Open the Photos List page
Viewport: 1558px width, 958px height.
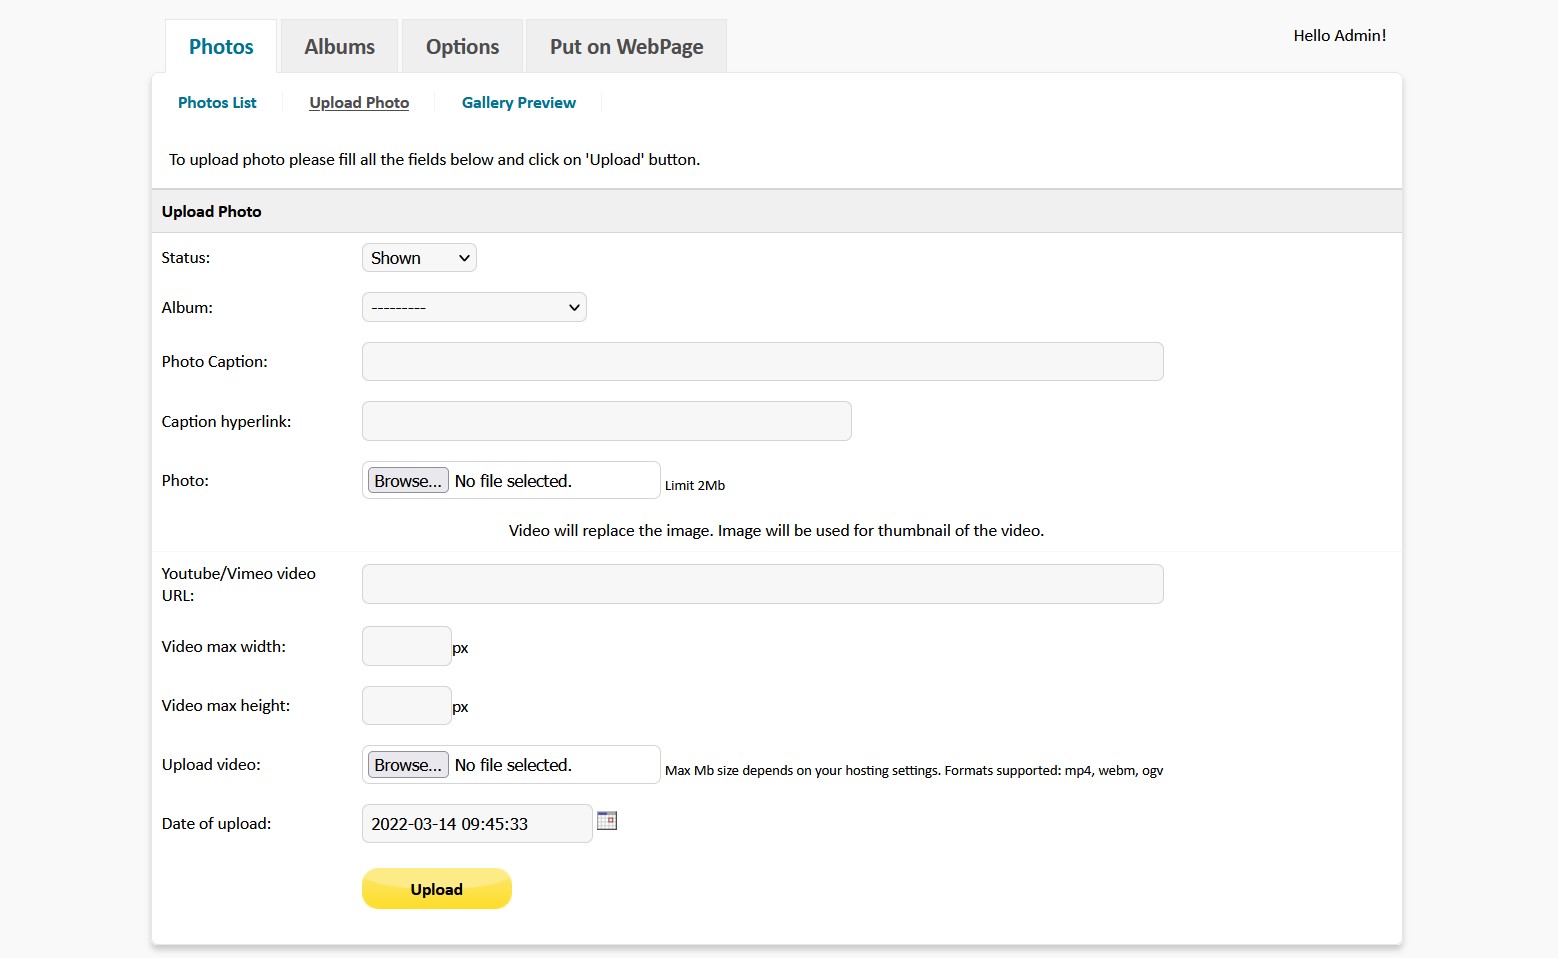click(x=217, y=102)
